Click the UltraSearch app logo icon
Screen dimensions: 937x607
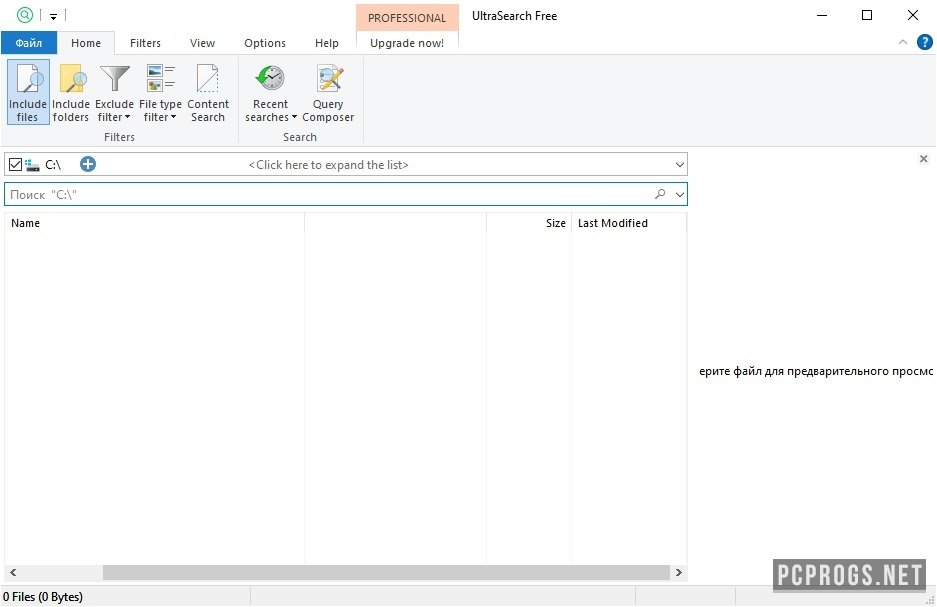pyautogui.click(x=25, y=15)
